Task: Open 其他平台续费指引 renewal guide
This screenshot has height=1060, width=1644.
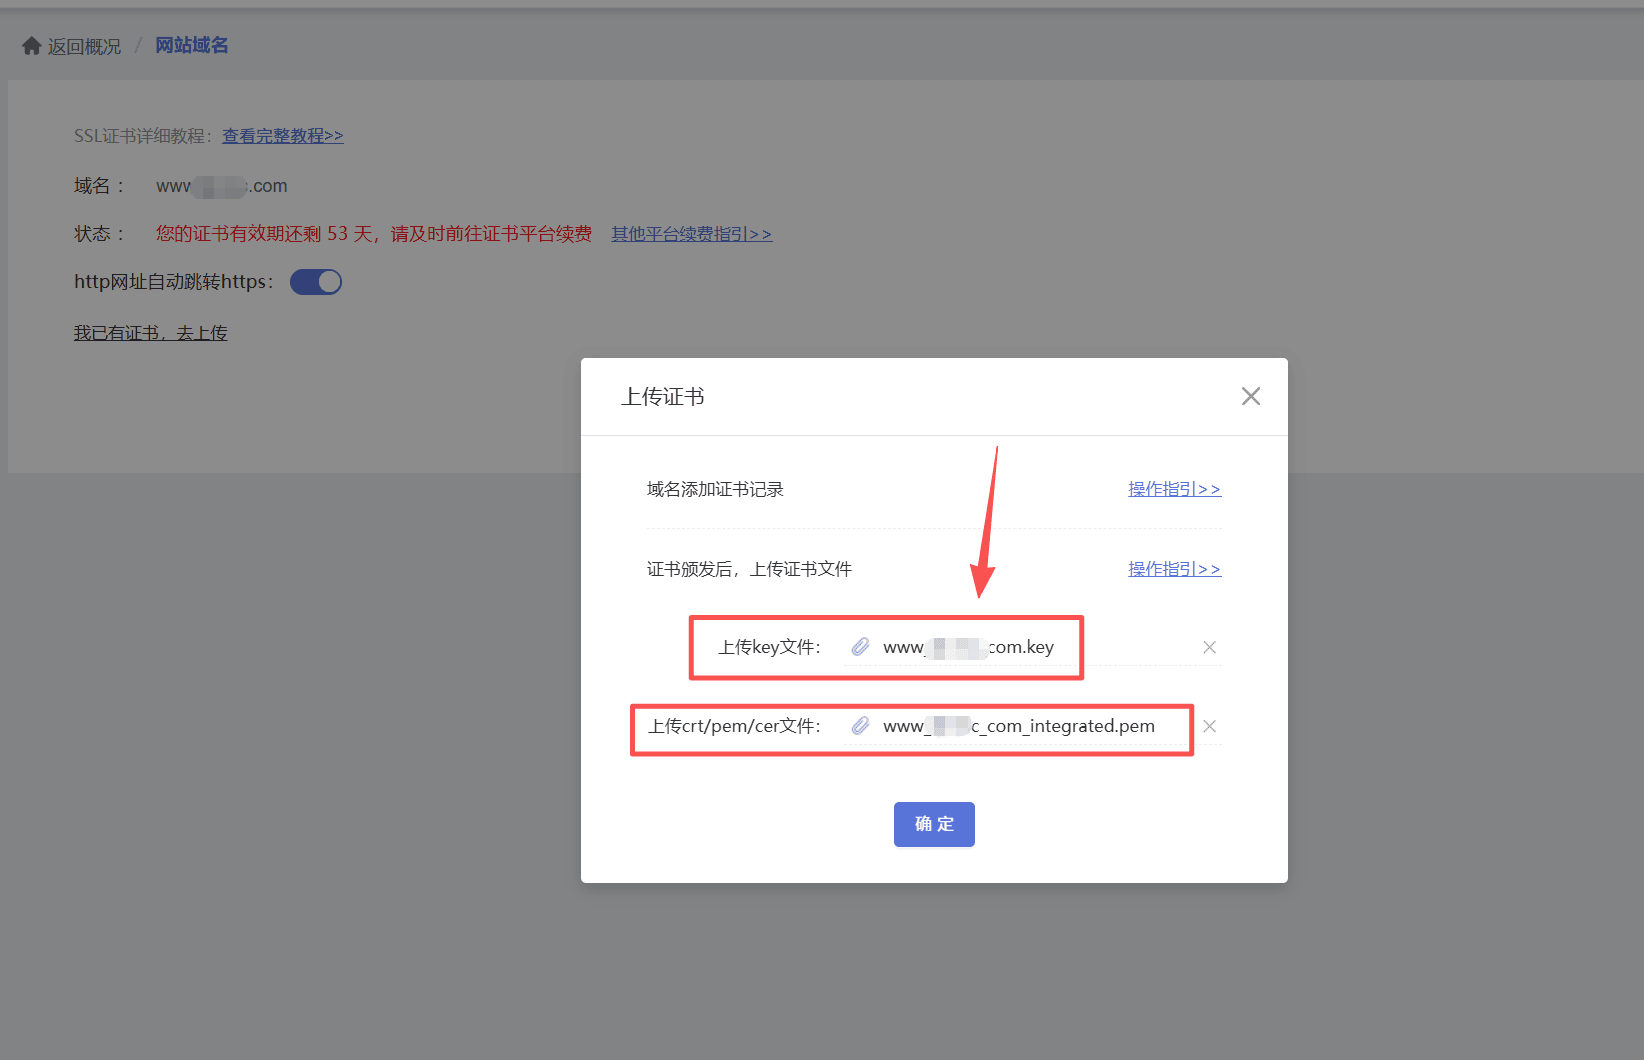Action: click(691, 233)
